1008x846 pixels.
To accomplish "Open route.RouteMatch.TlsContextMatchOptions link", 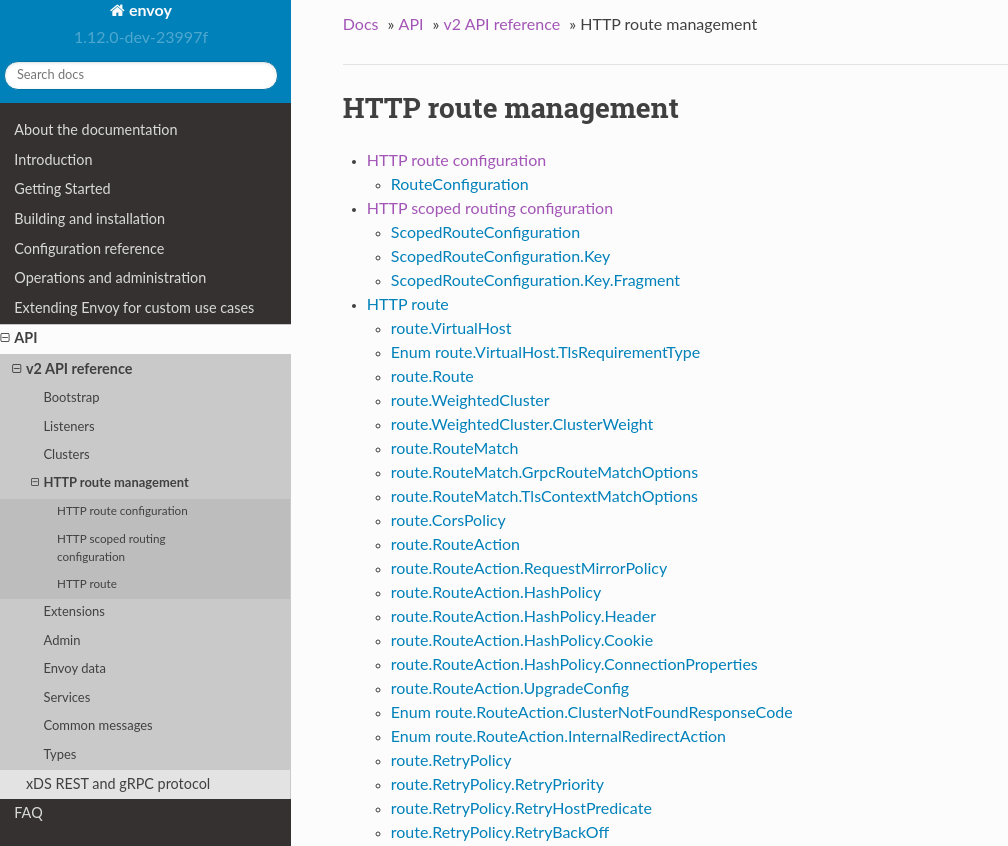I will click(544, 497).
